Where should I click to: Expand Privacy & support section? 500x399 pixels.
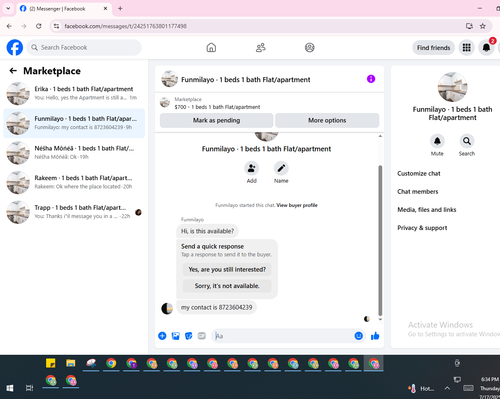(x=422, y=228)
